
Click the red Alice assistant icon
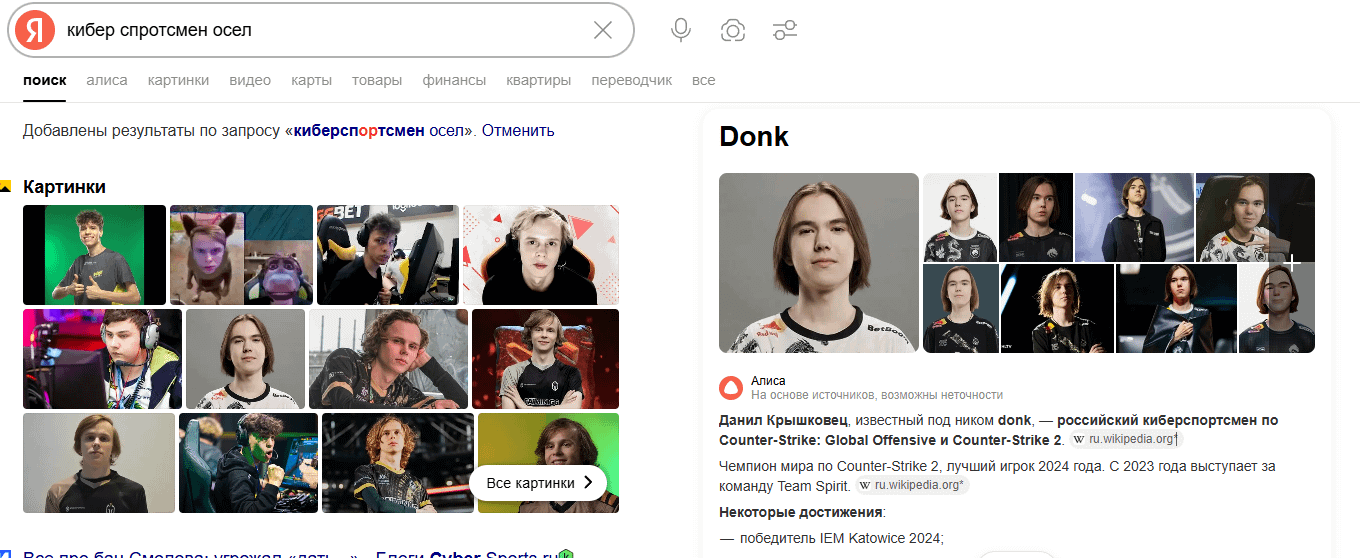[x=731, y=388]
